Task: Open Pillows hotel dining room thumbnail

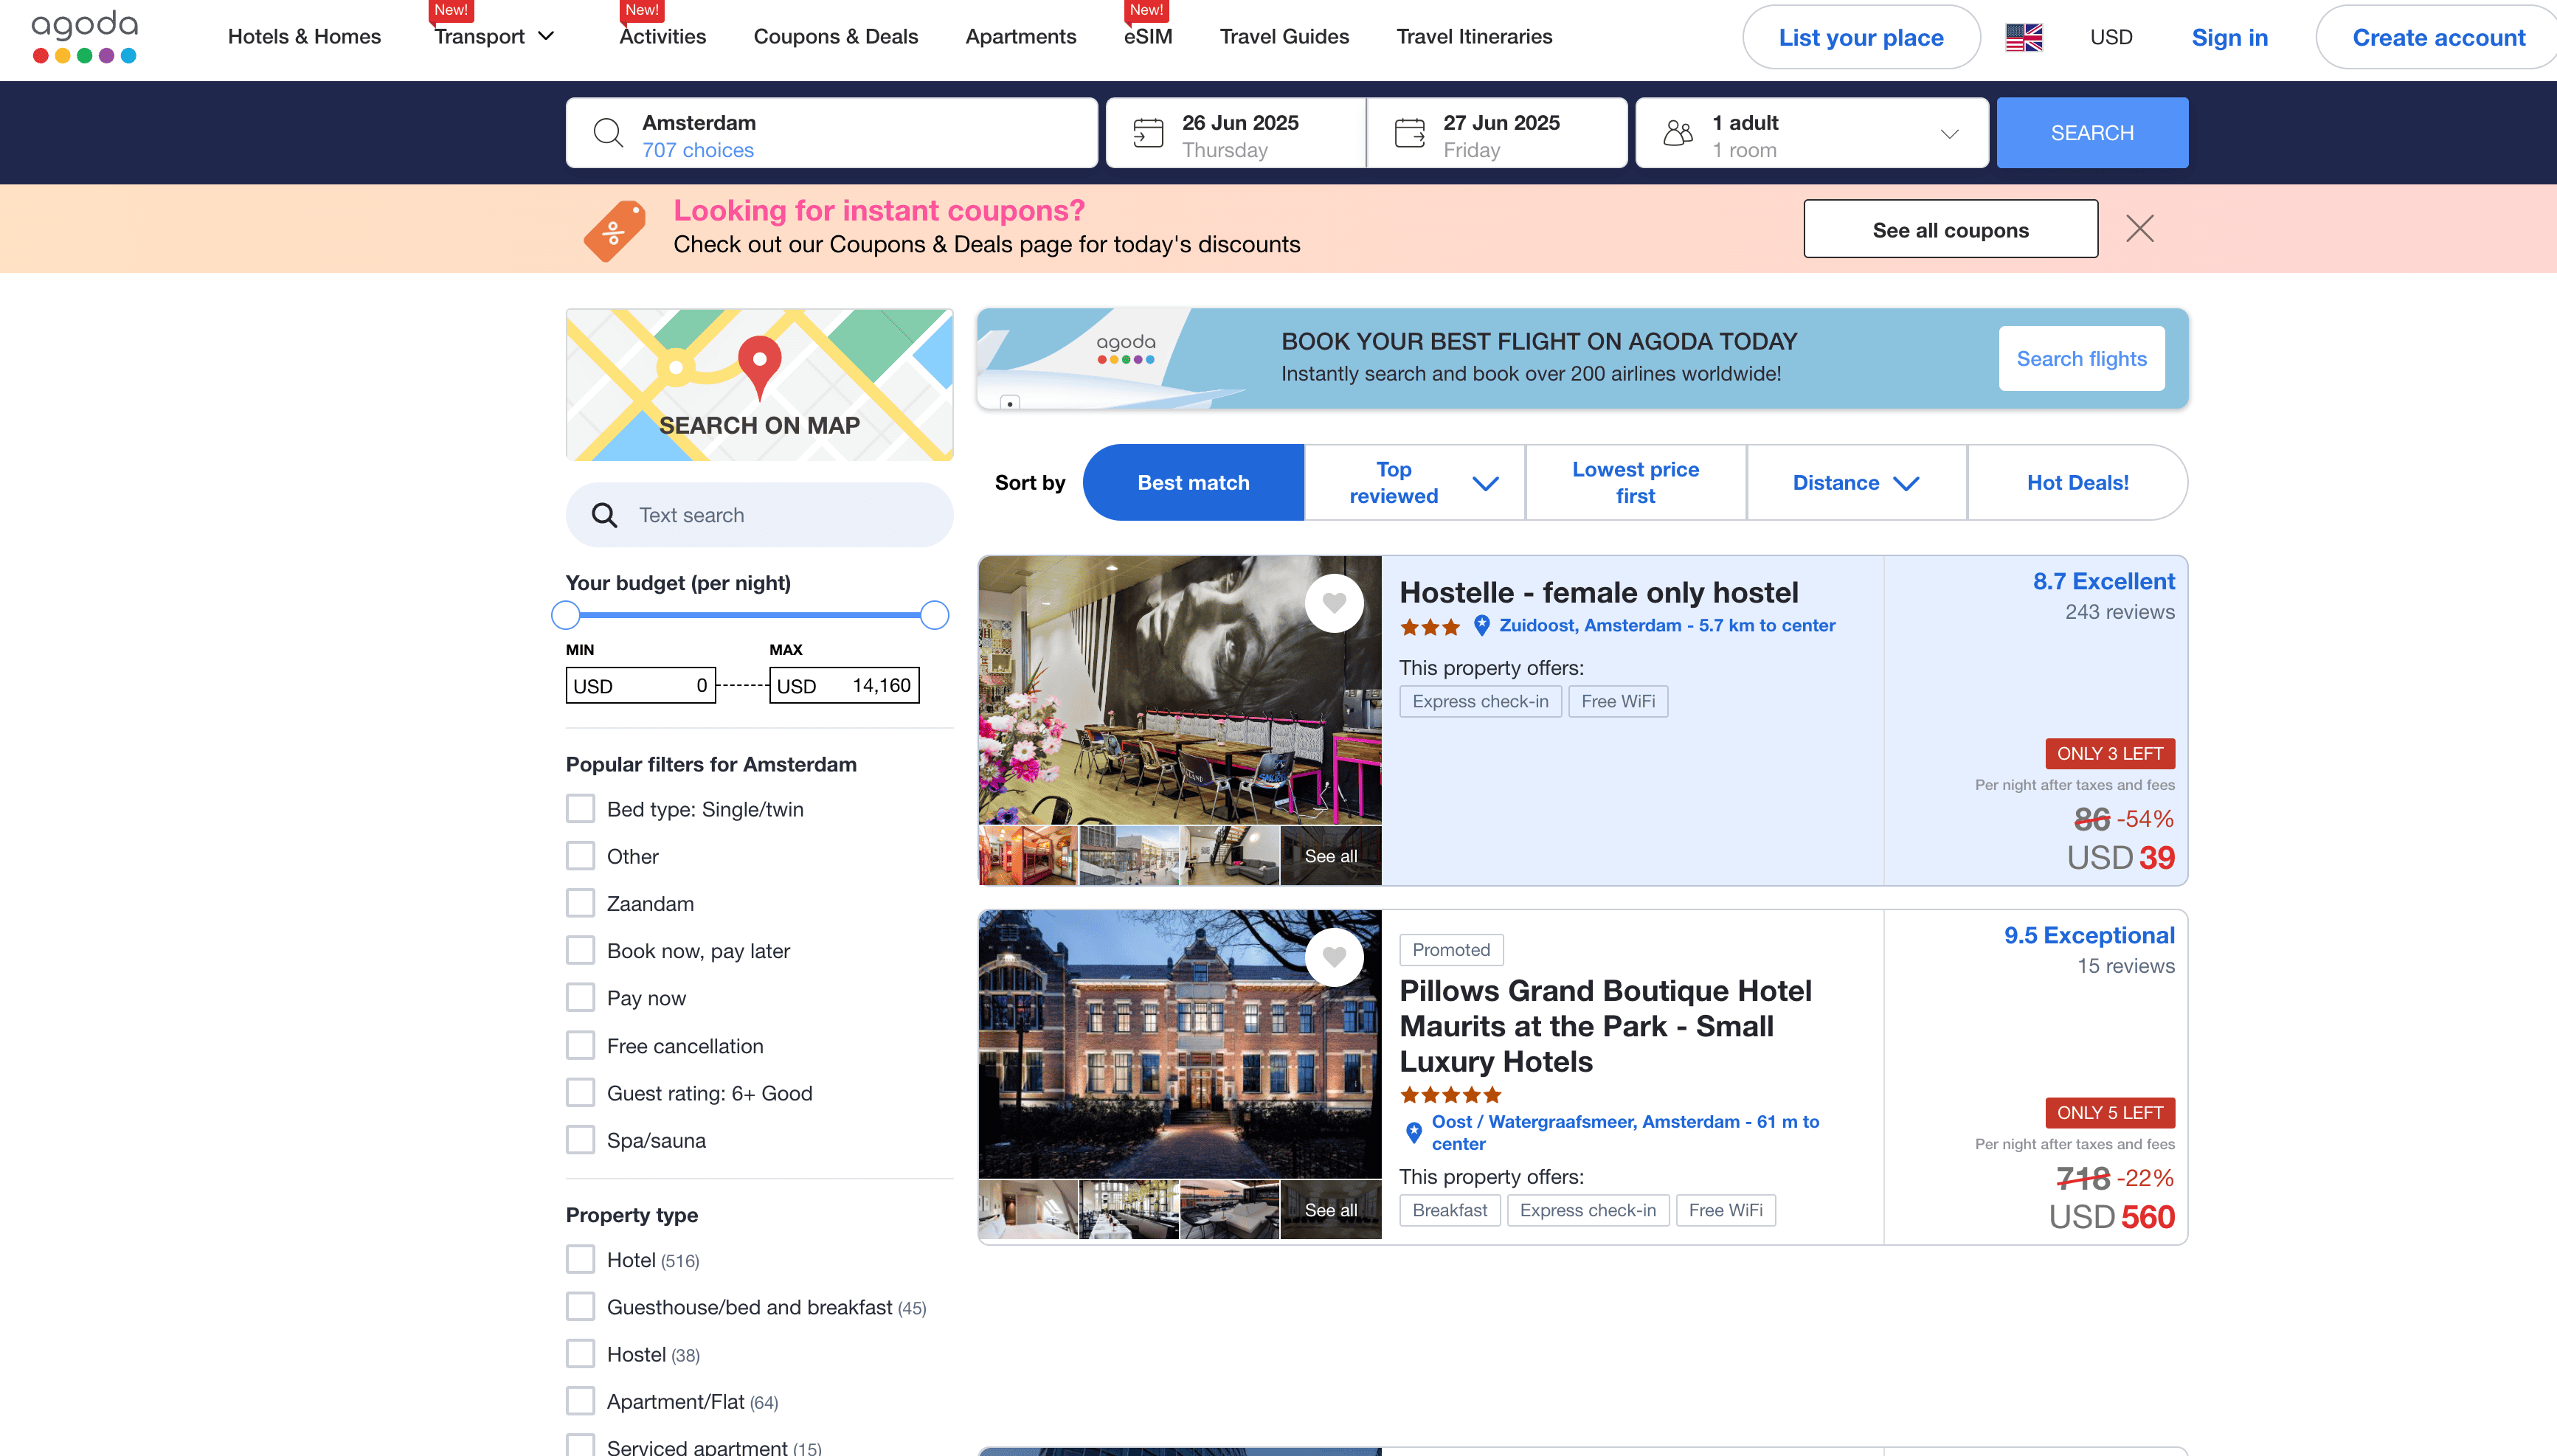Action: [x=1129, y=1210]
